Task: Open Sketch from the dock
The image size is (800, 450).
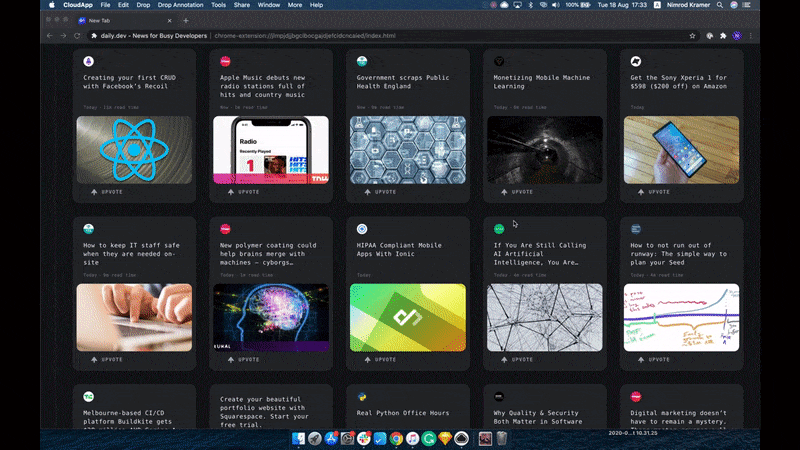Action: tap(445, 438)
